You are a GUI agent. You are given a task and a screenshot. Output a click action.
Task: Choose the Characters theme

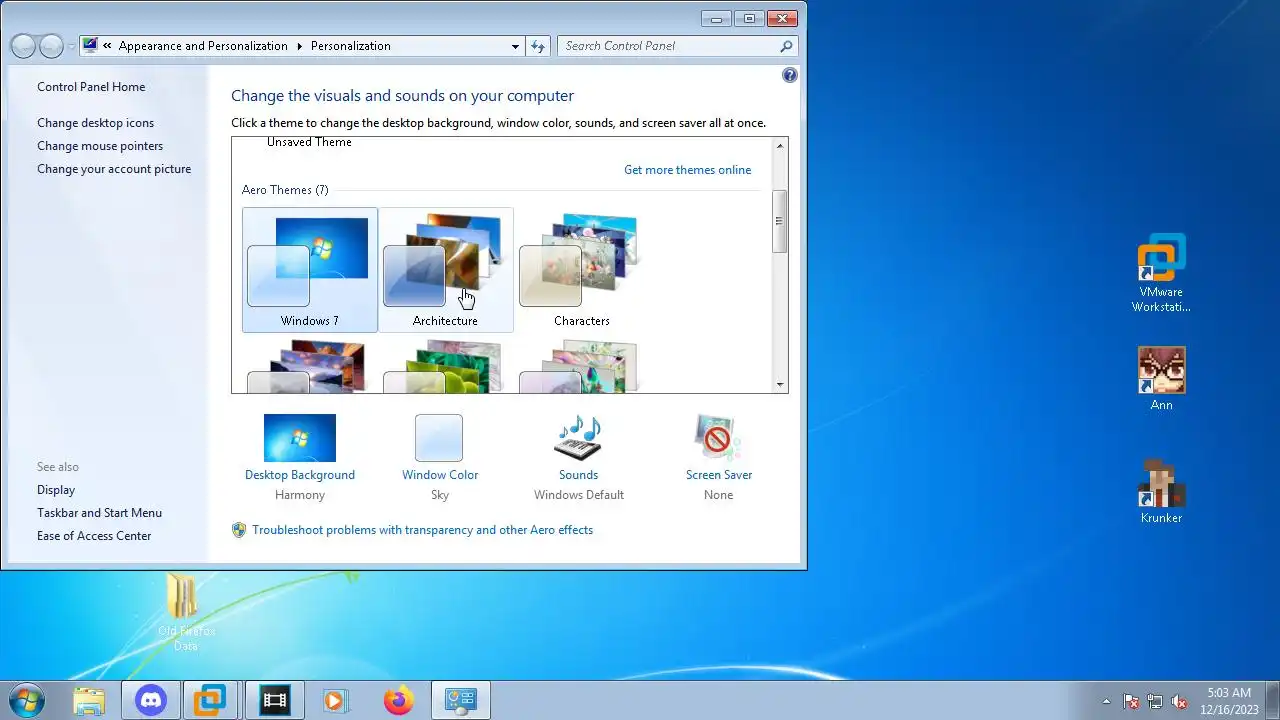pos(581,269)
